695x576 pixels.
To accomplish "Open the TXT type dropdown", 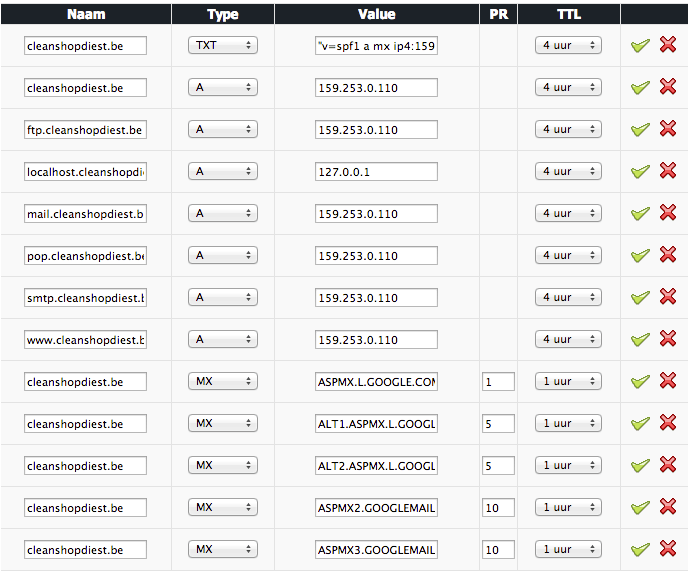I will tap(223, 45).
